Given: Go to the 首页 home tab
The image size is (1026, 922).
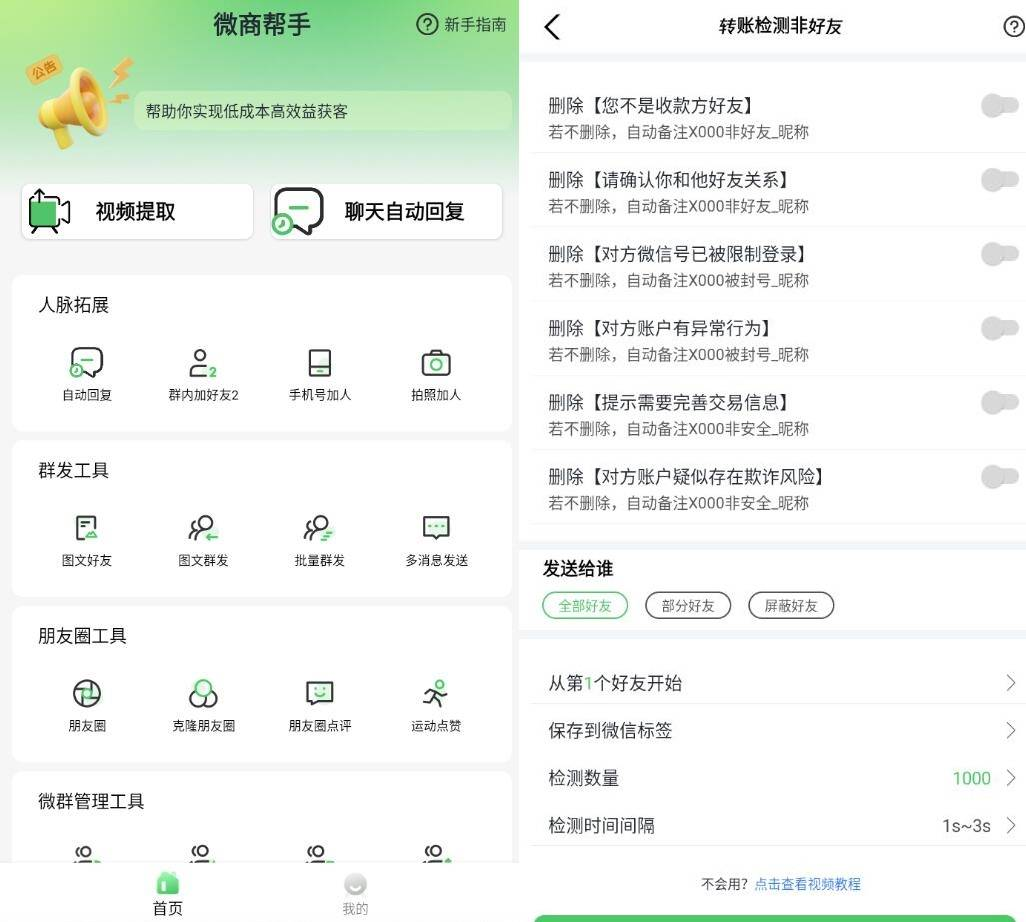Looking at the screenshot, I should click(x=168, y=893).
